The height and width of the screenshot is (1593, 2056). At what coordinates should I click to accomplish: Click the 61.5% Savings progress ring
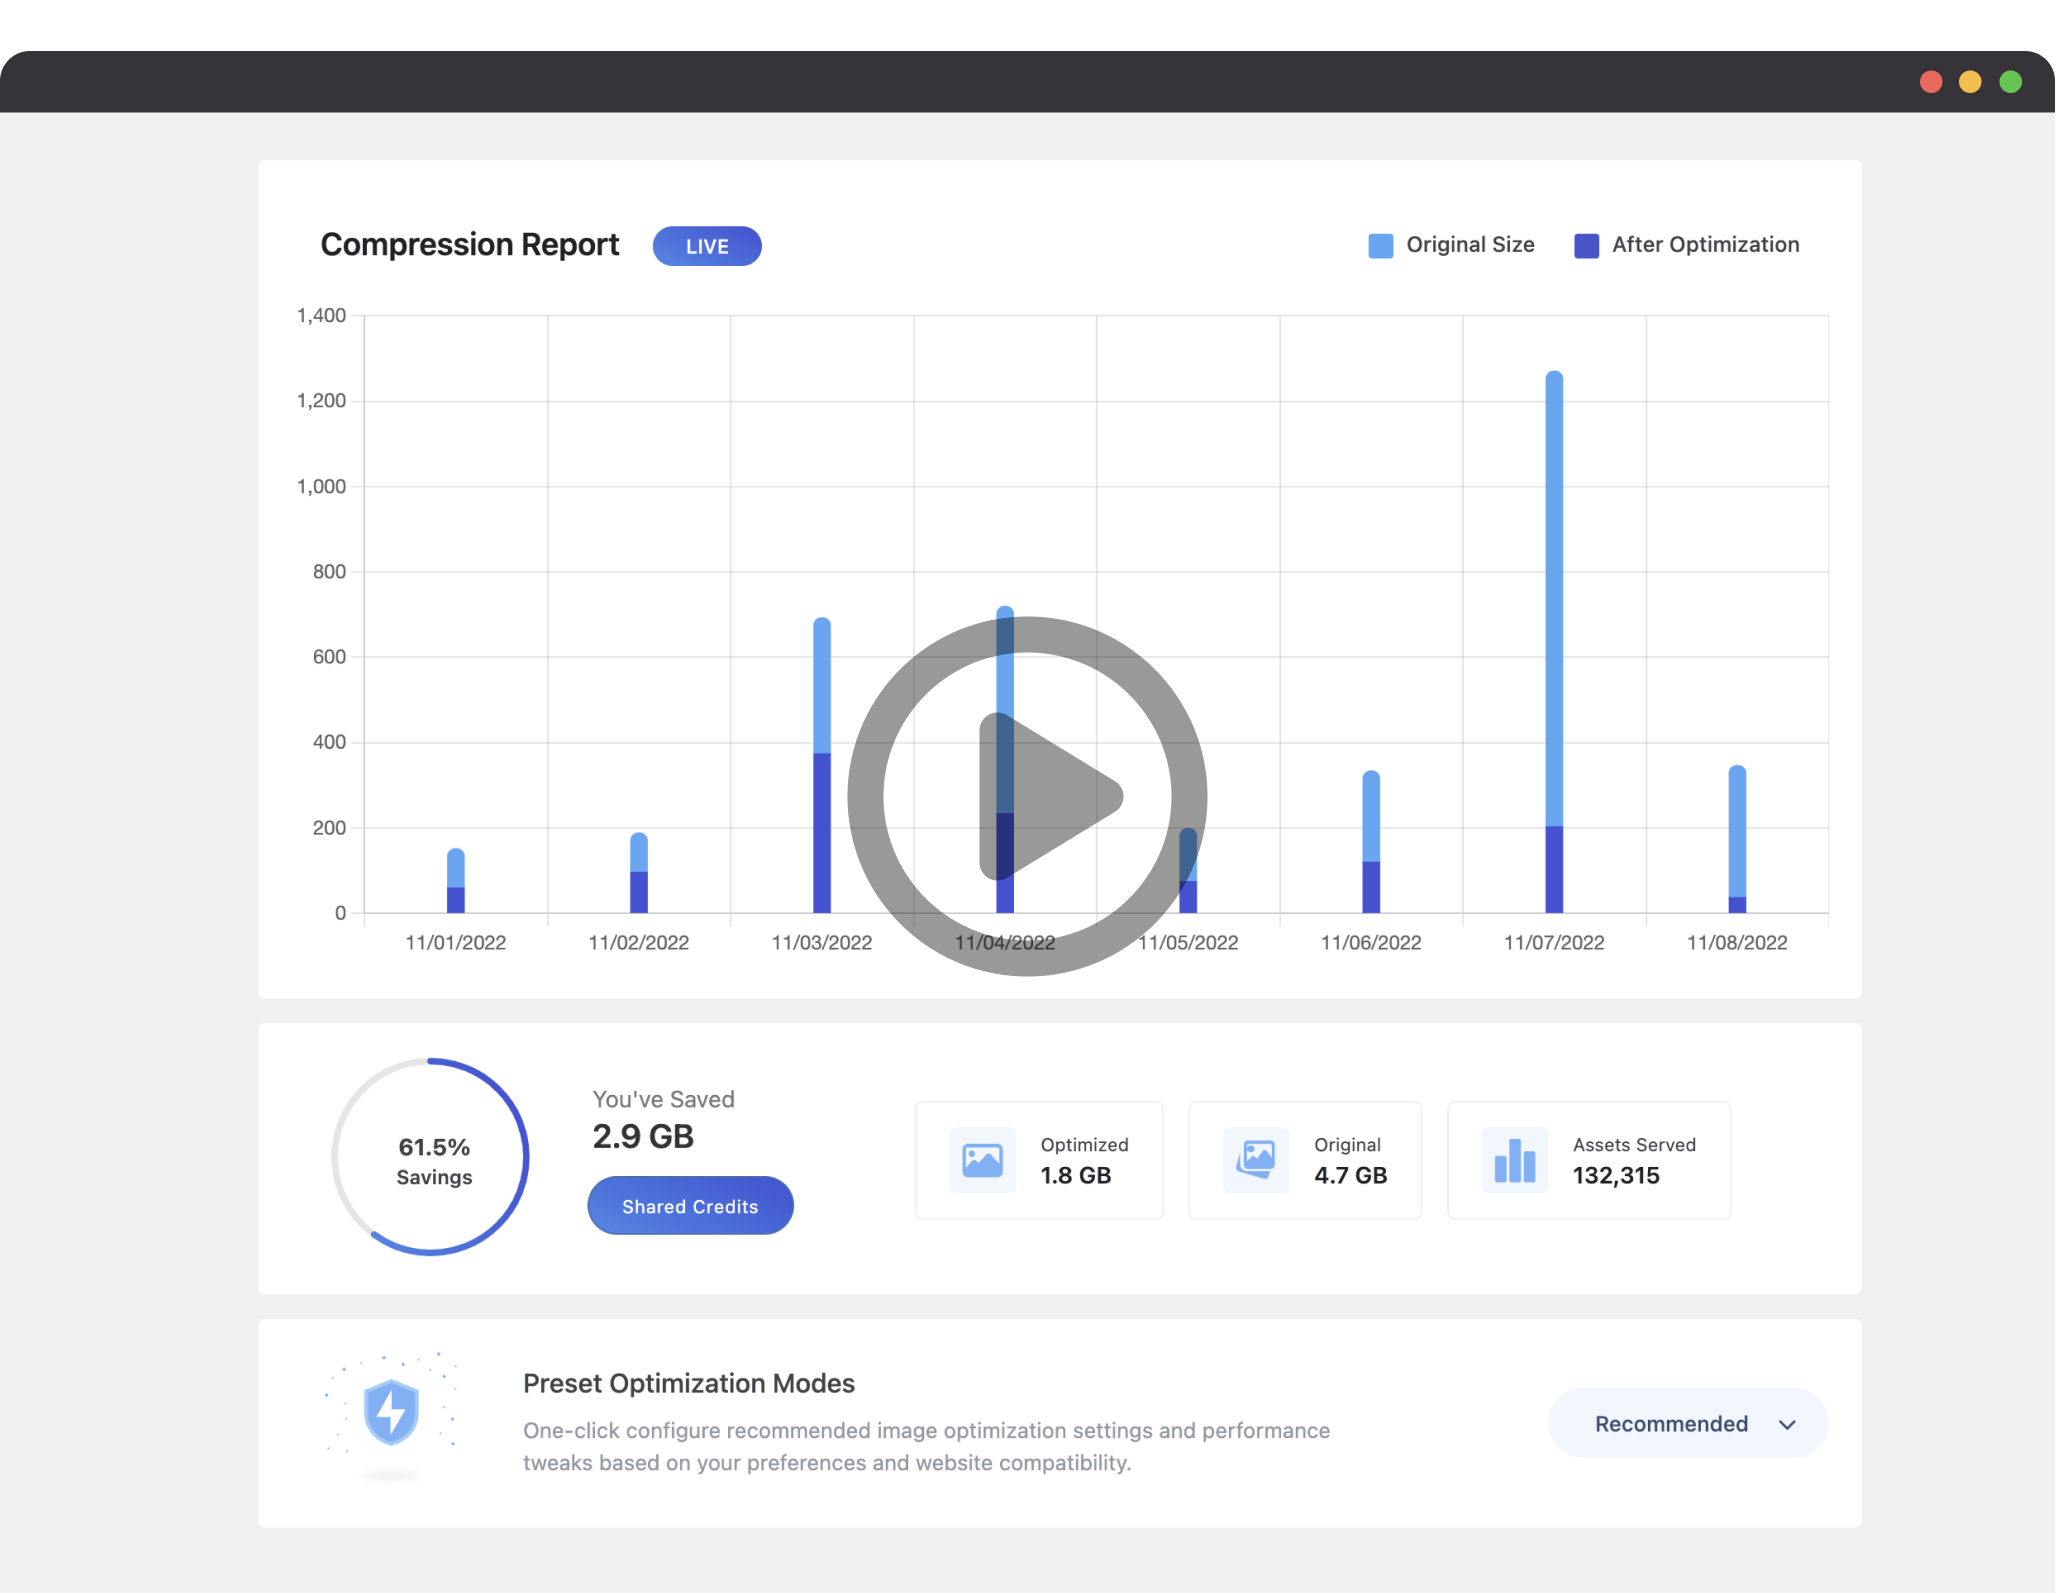431,1157
